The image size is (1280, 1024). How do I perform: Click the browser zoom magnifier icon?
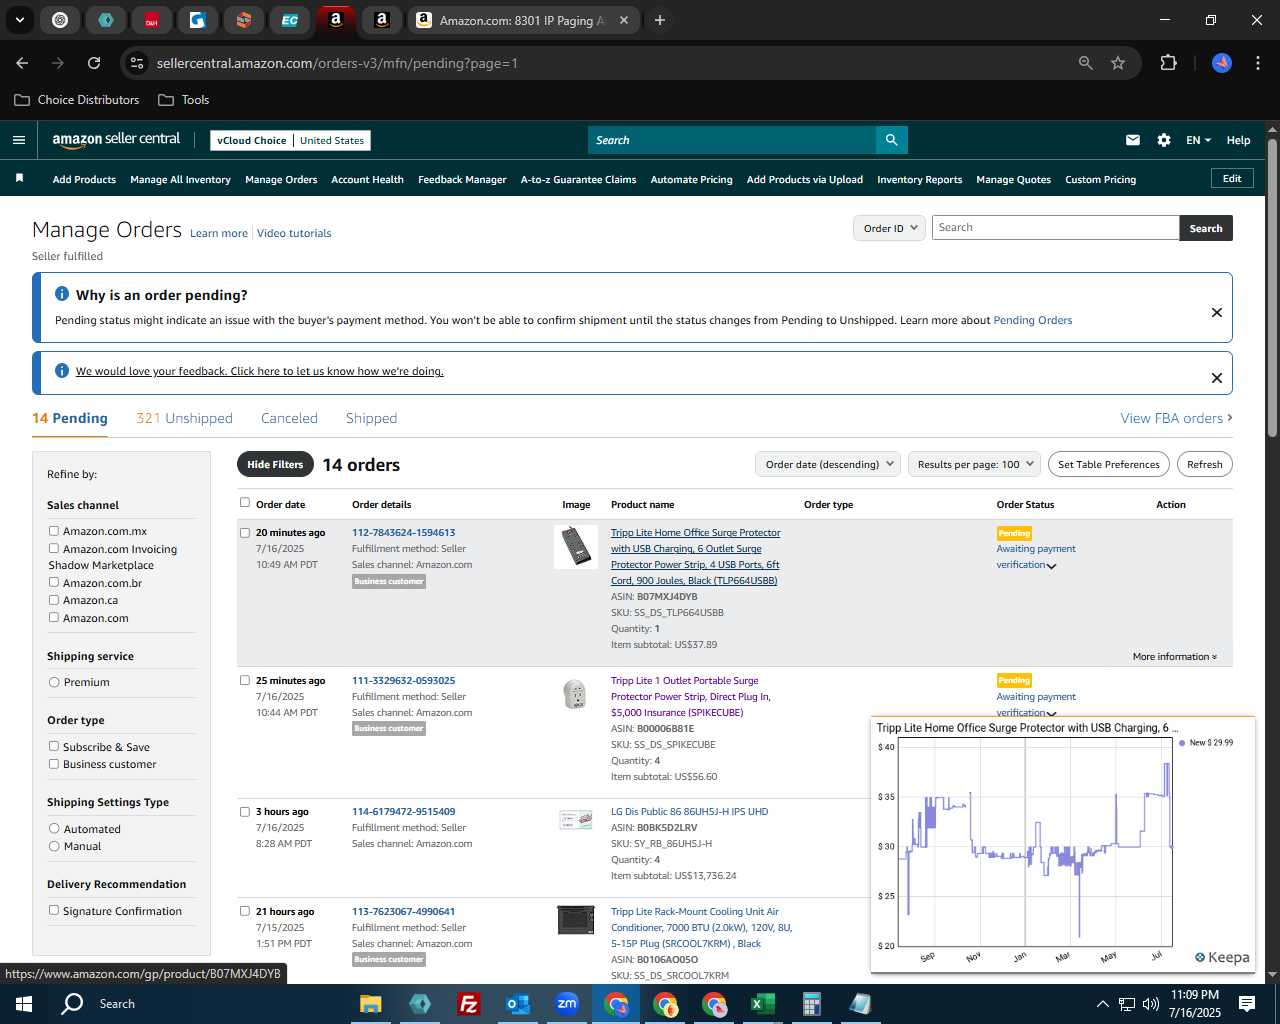(1086, 63)
